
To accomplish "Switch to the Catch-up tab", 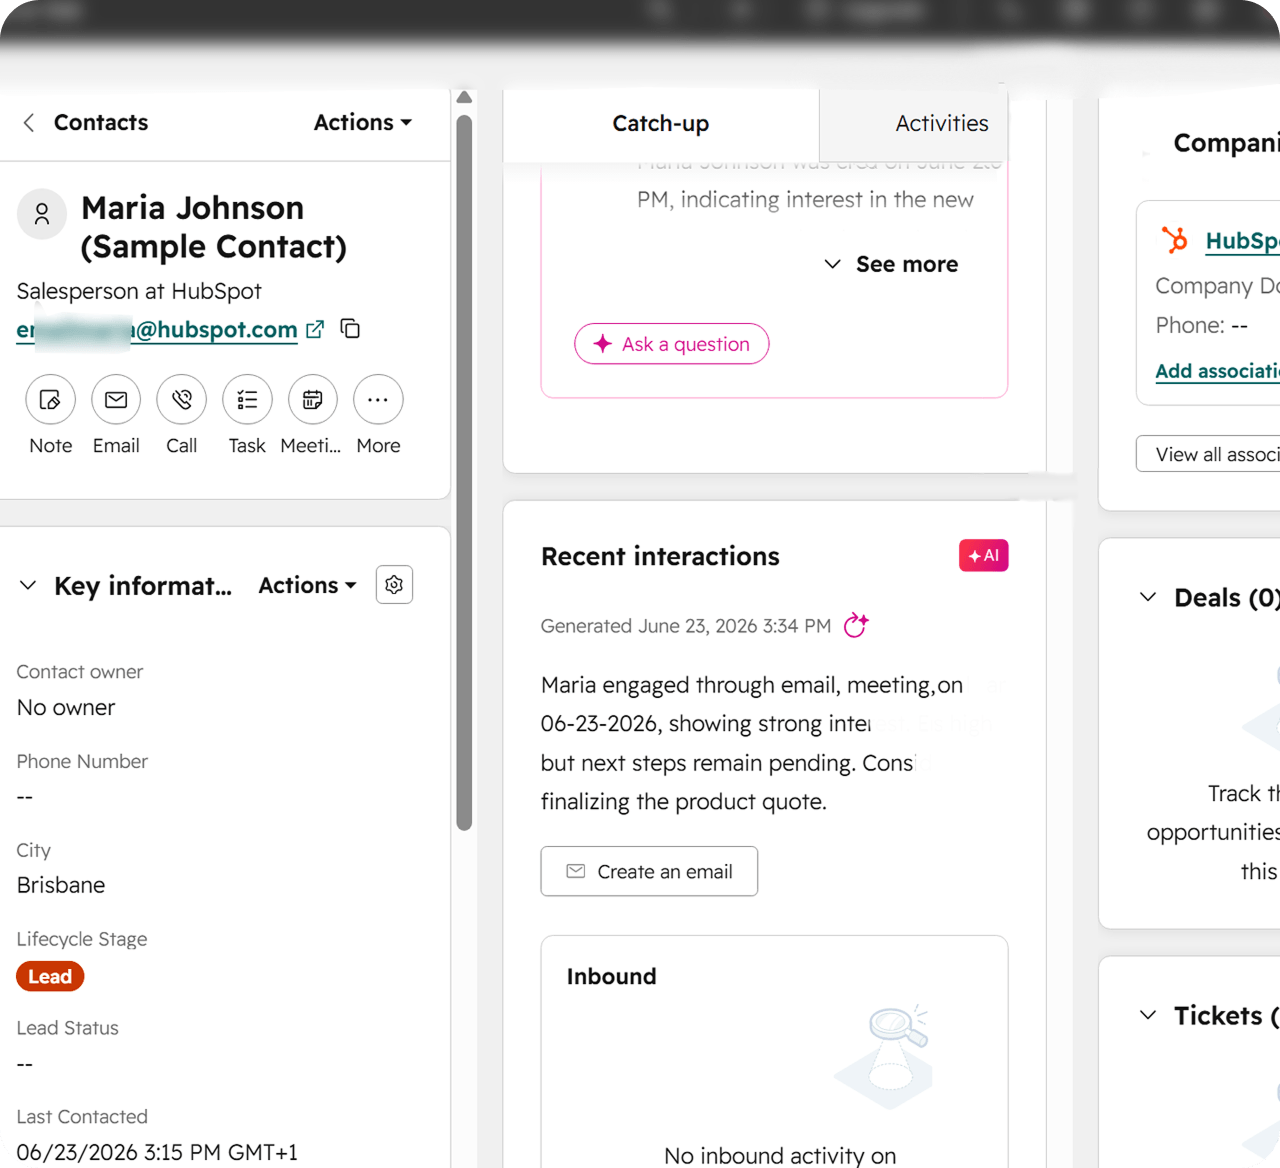I will [661, 123].
